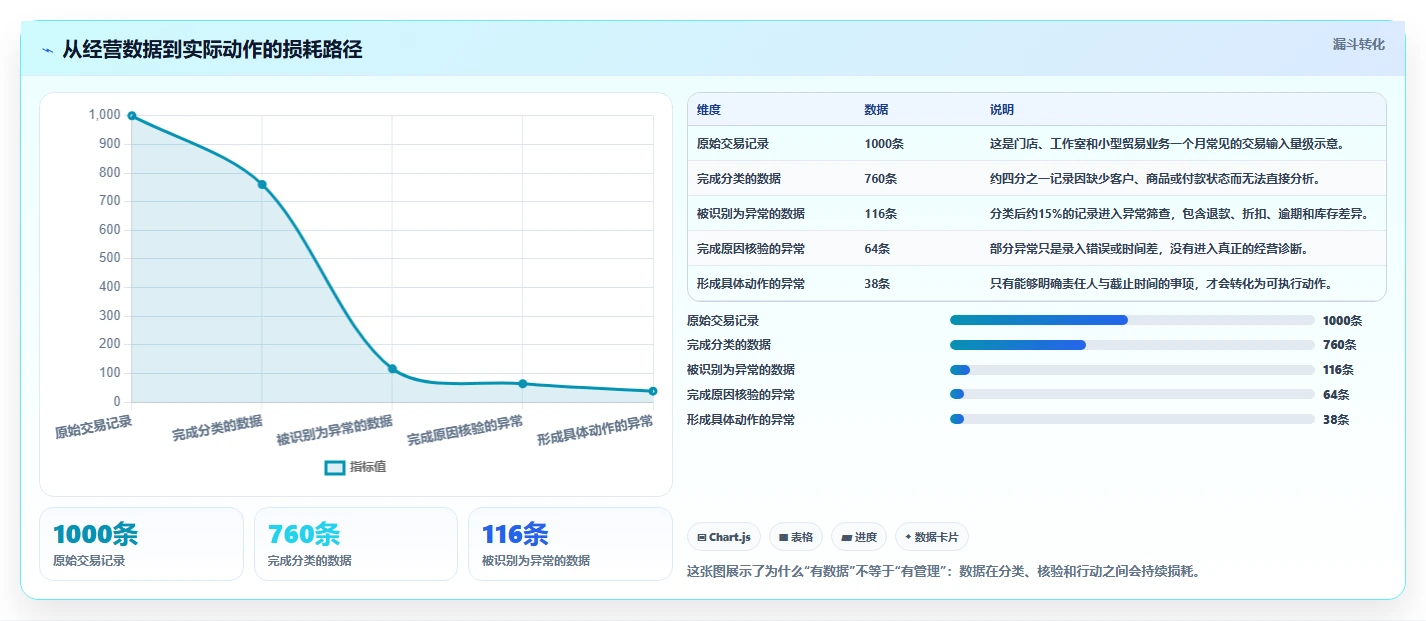The width and height of the screenshot is (1426, 621).
Task: Open the 760条 完成分类的数据 data card
Action: pos(356,544)
